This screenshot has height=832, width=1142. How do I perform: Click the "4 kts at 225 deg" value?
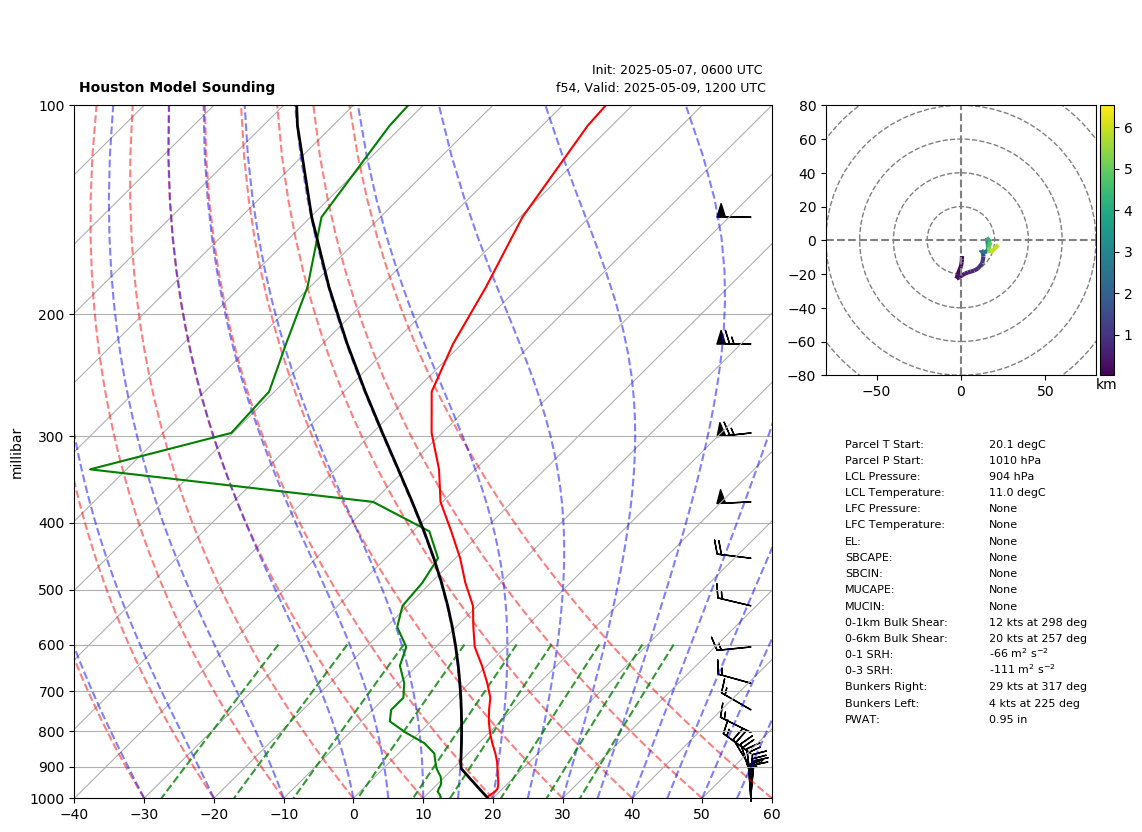point(1034,703)
